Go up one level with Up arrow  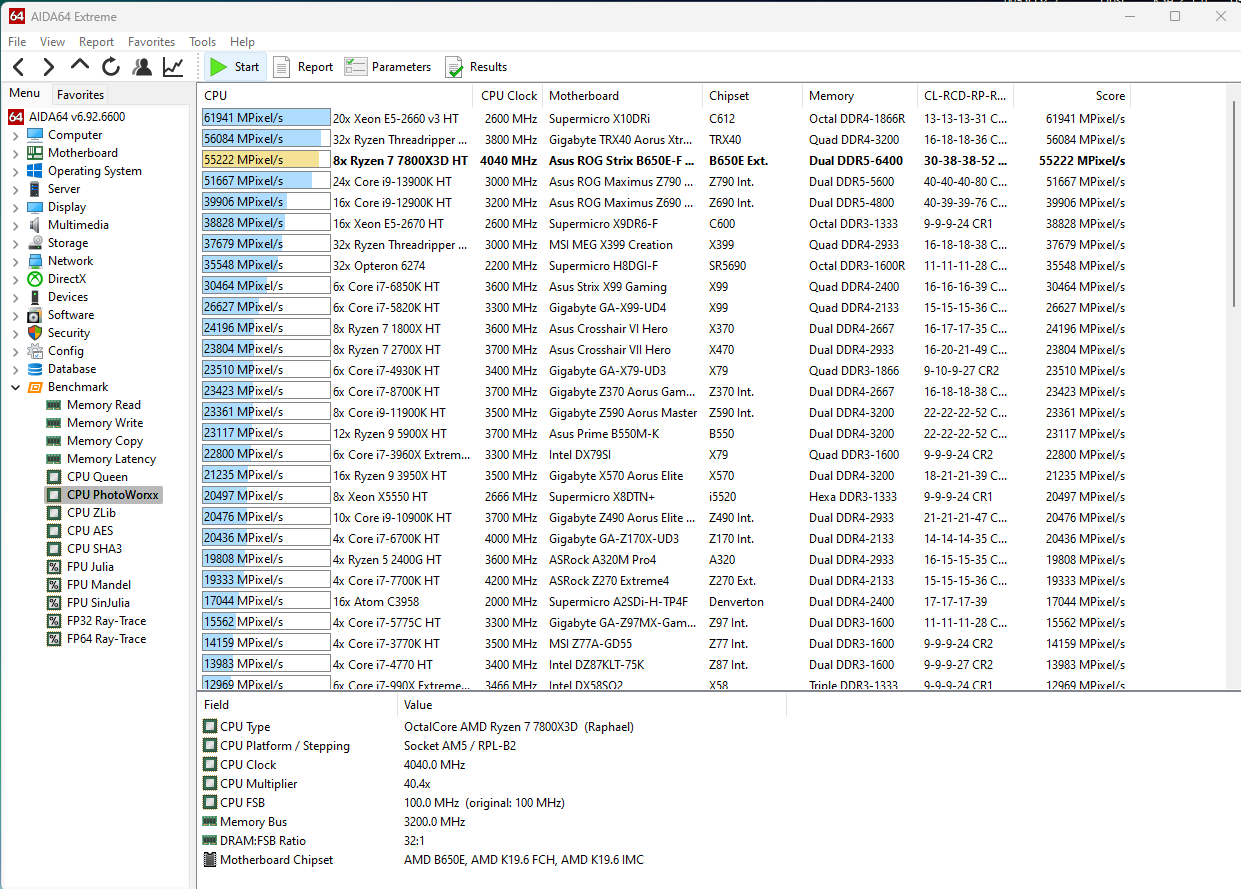80,66
